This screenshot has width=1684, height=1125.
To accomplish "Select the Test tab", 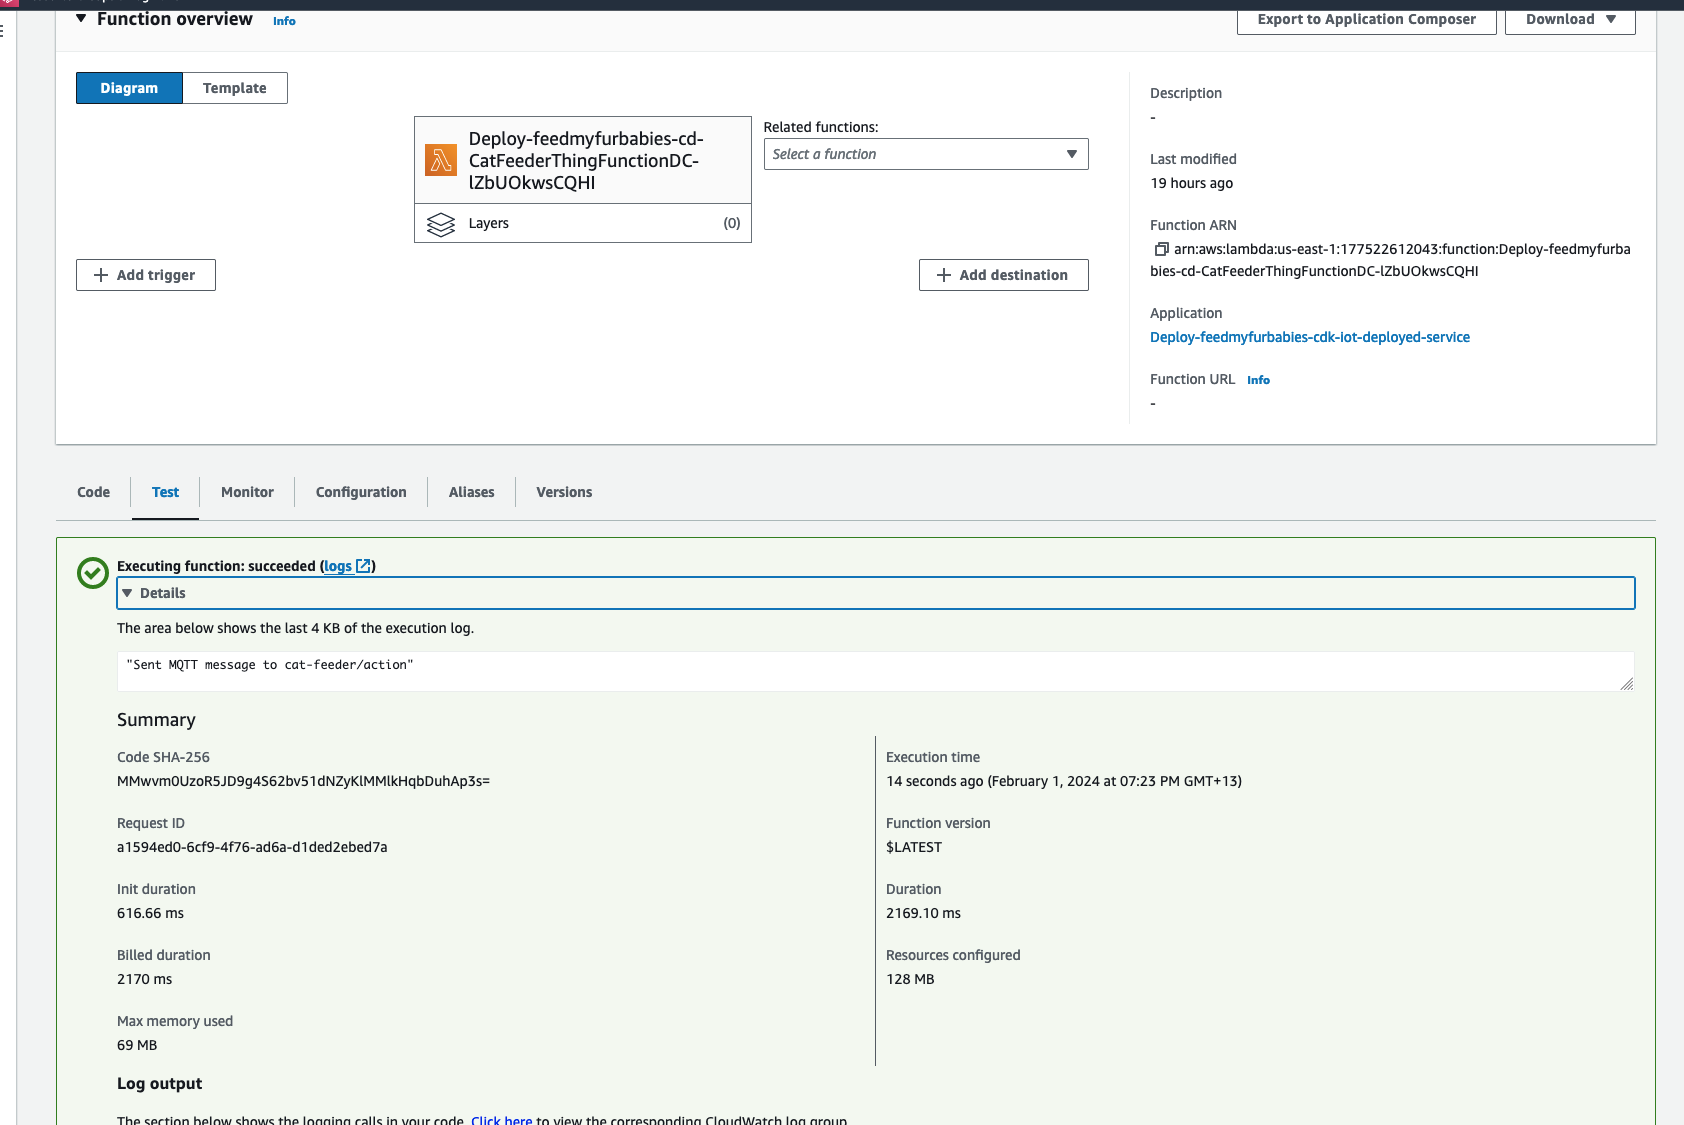I will coord(165,492).
